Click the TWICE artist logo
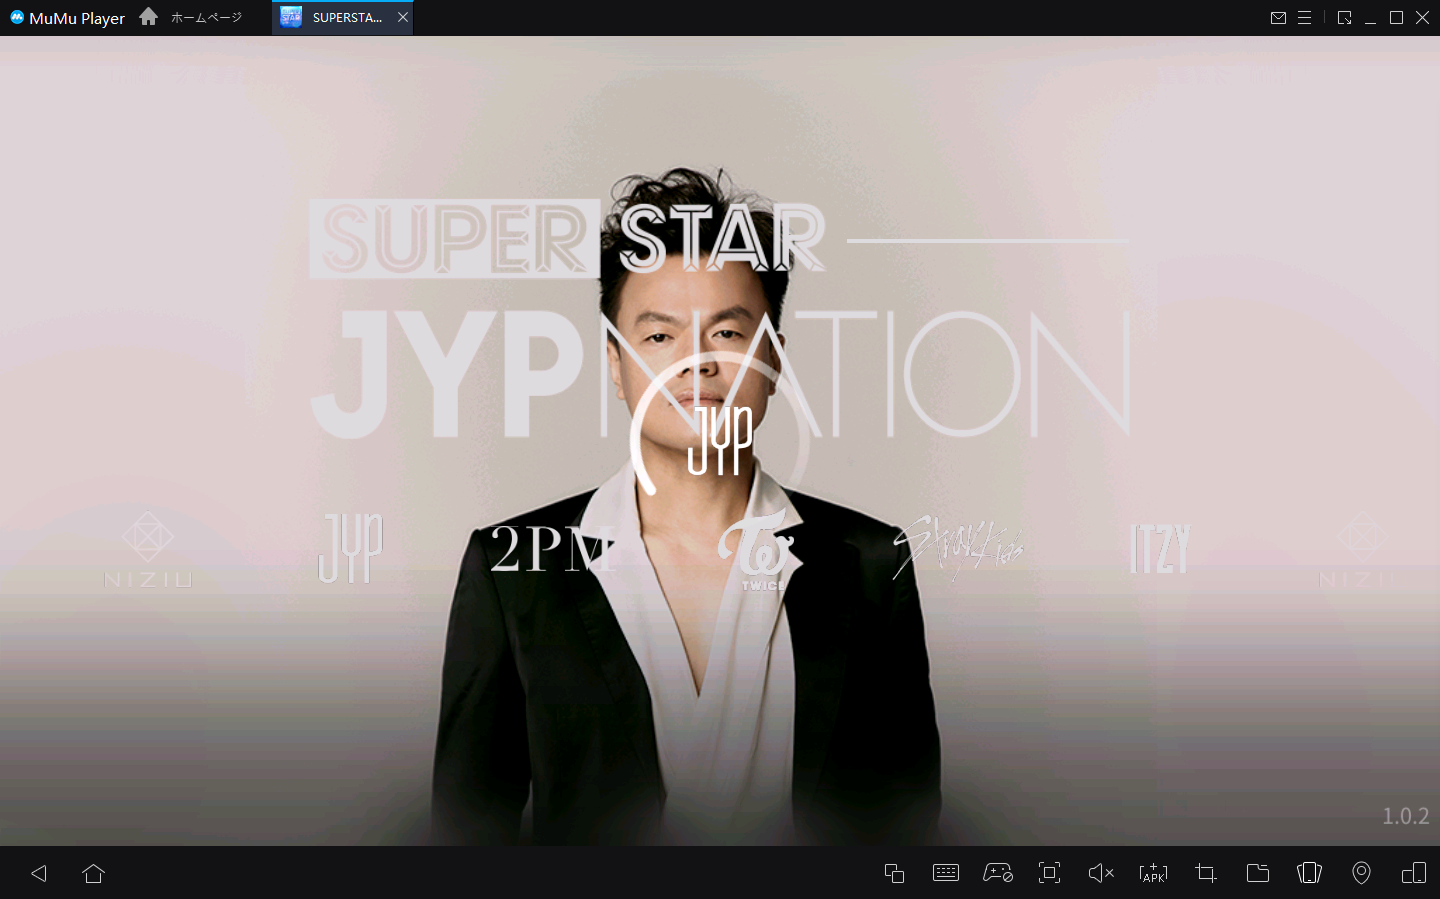Image resolution: width=1440 pixels, height=899 pixels. point(760,550)
